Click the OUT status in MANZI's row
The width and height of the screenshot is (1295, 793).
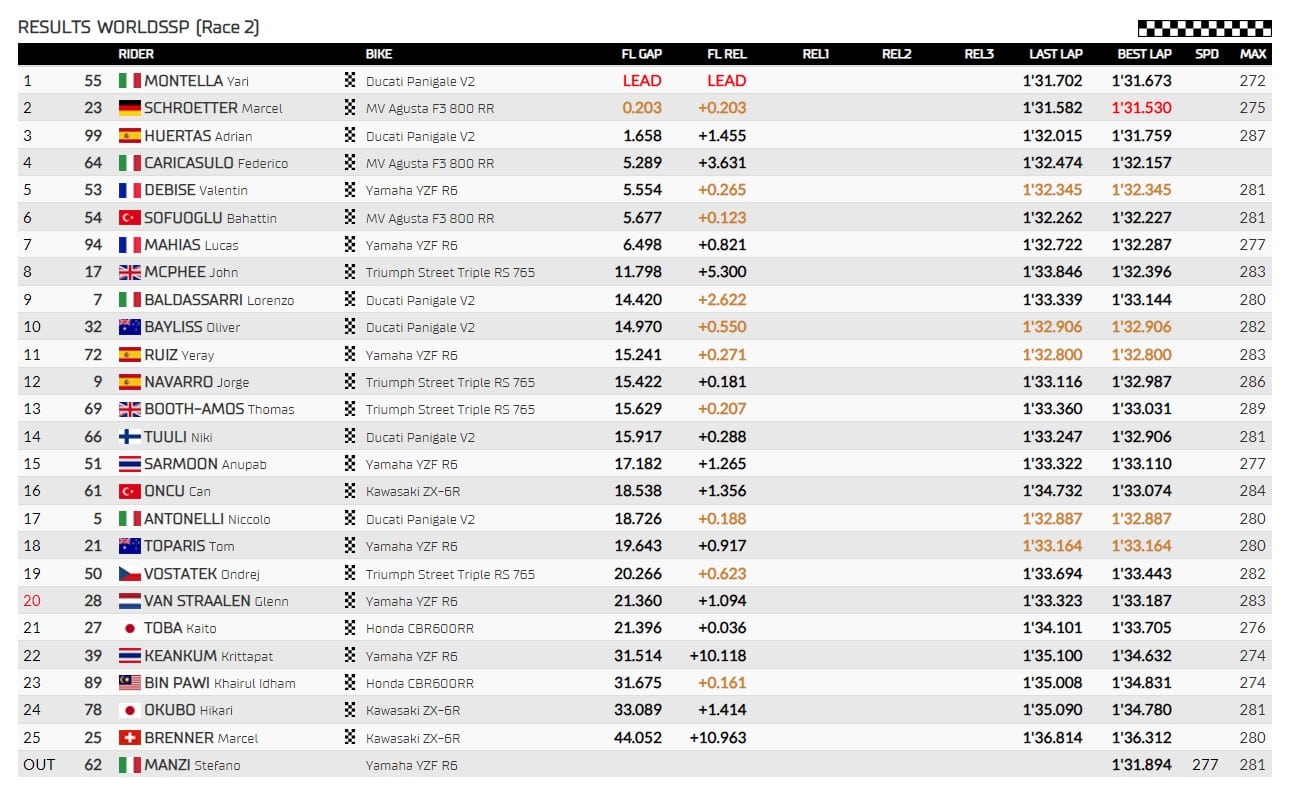39,765
